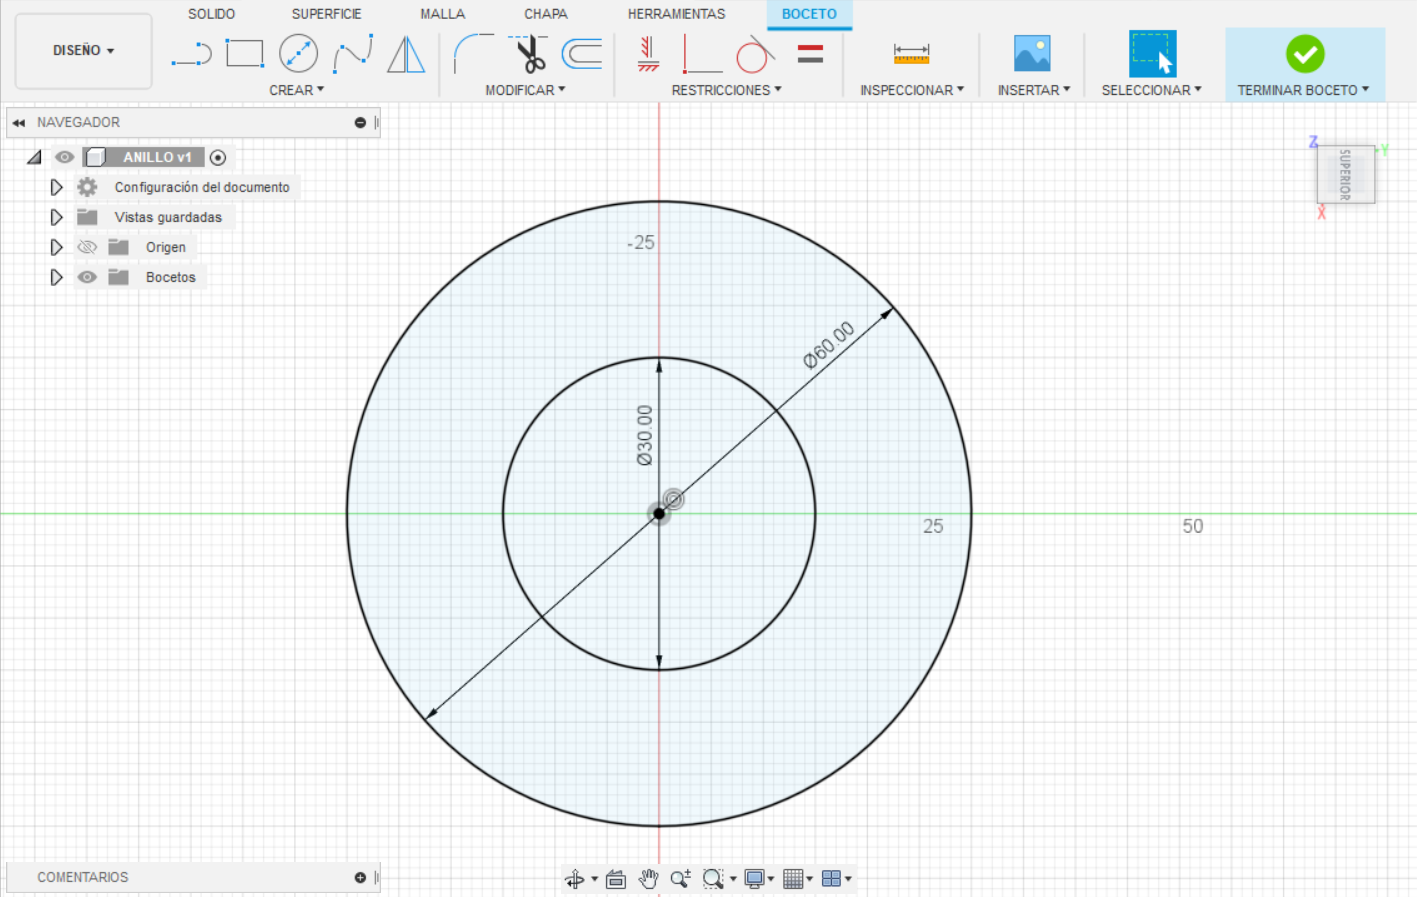
Task: Apply Equal constraint icon
Action: click(x=810, y=54)
